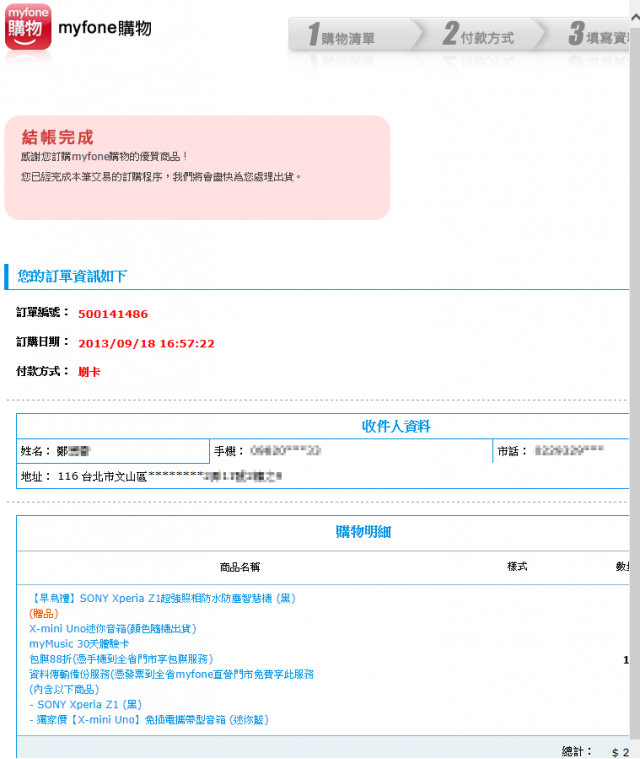Image resolution: width=640 pixels, height=759 pixels.
Task: Click the 購物明細 table header
Action: [363, 532]
